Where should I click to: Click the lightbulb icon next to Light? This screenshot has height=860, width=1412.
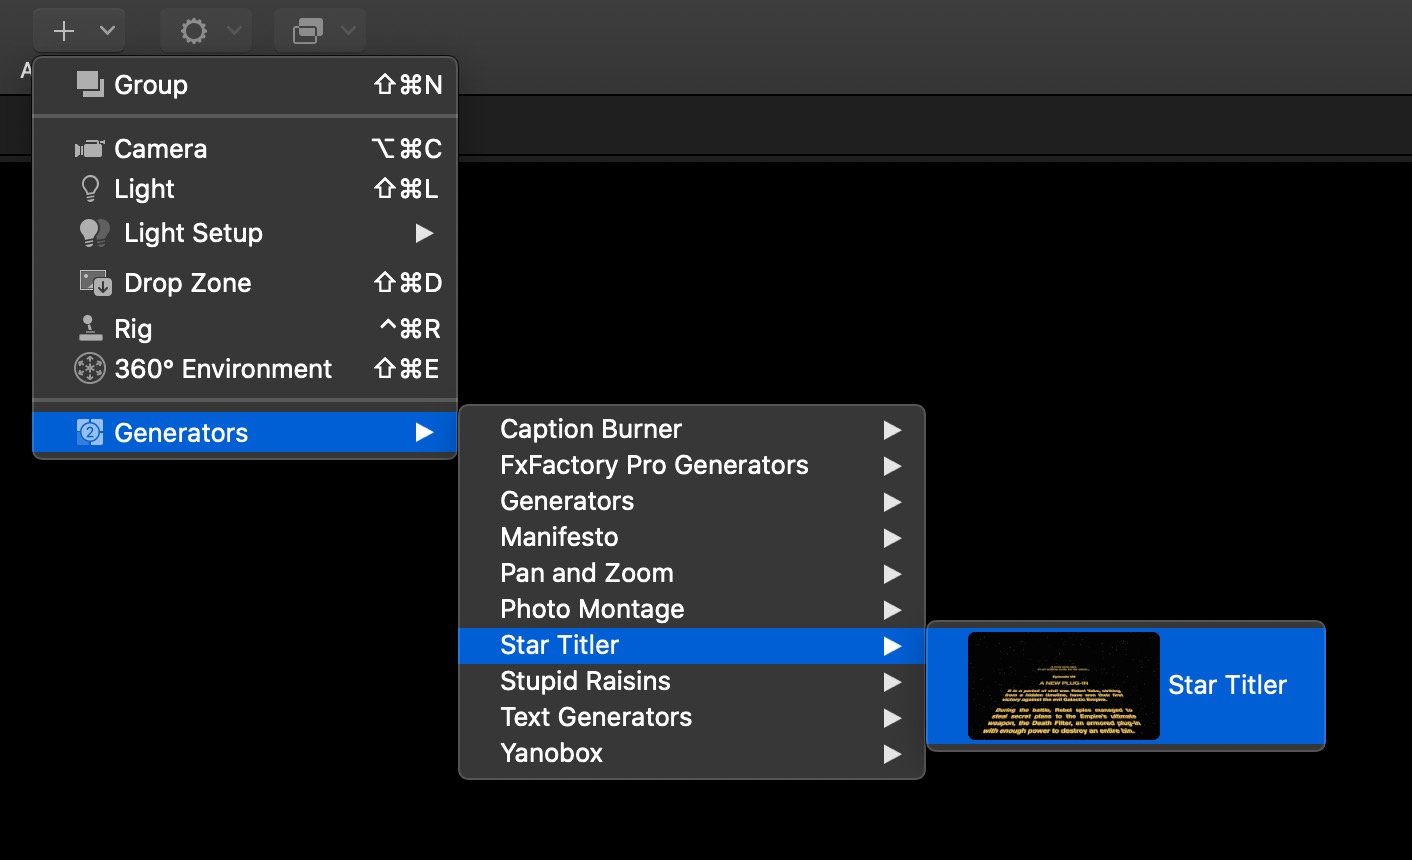click(90, 188)
